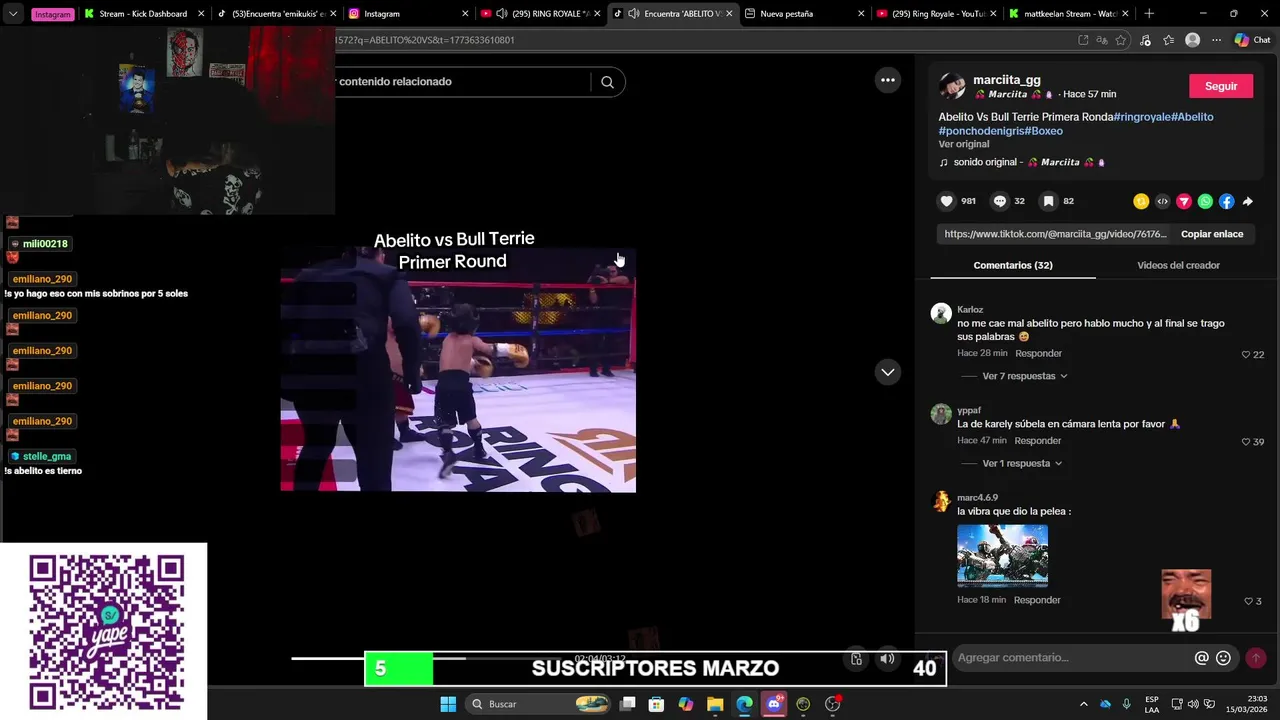Click the search magnifier in related content bar
The width and height of the screenshot is (1280, 720).
click(607, 82)
